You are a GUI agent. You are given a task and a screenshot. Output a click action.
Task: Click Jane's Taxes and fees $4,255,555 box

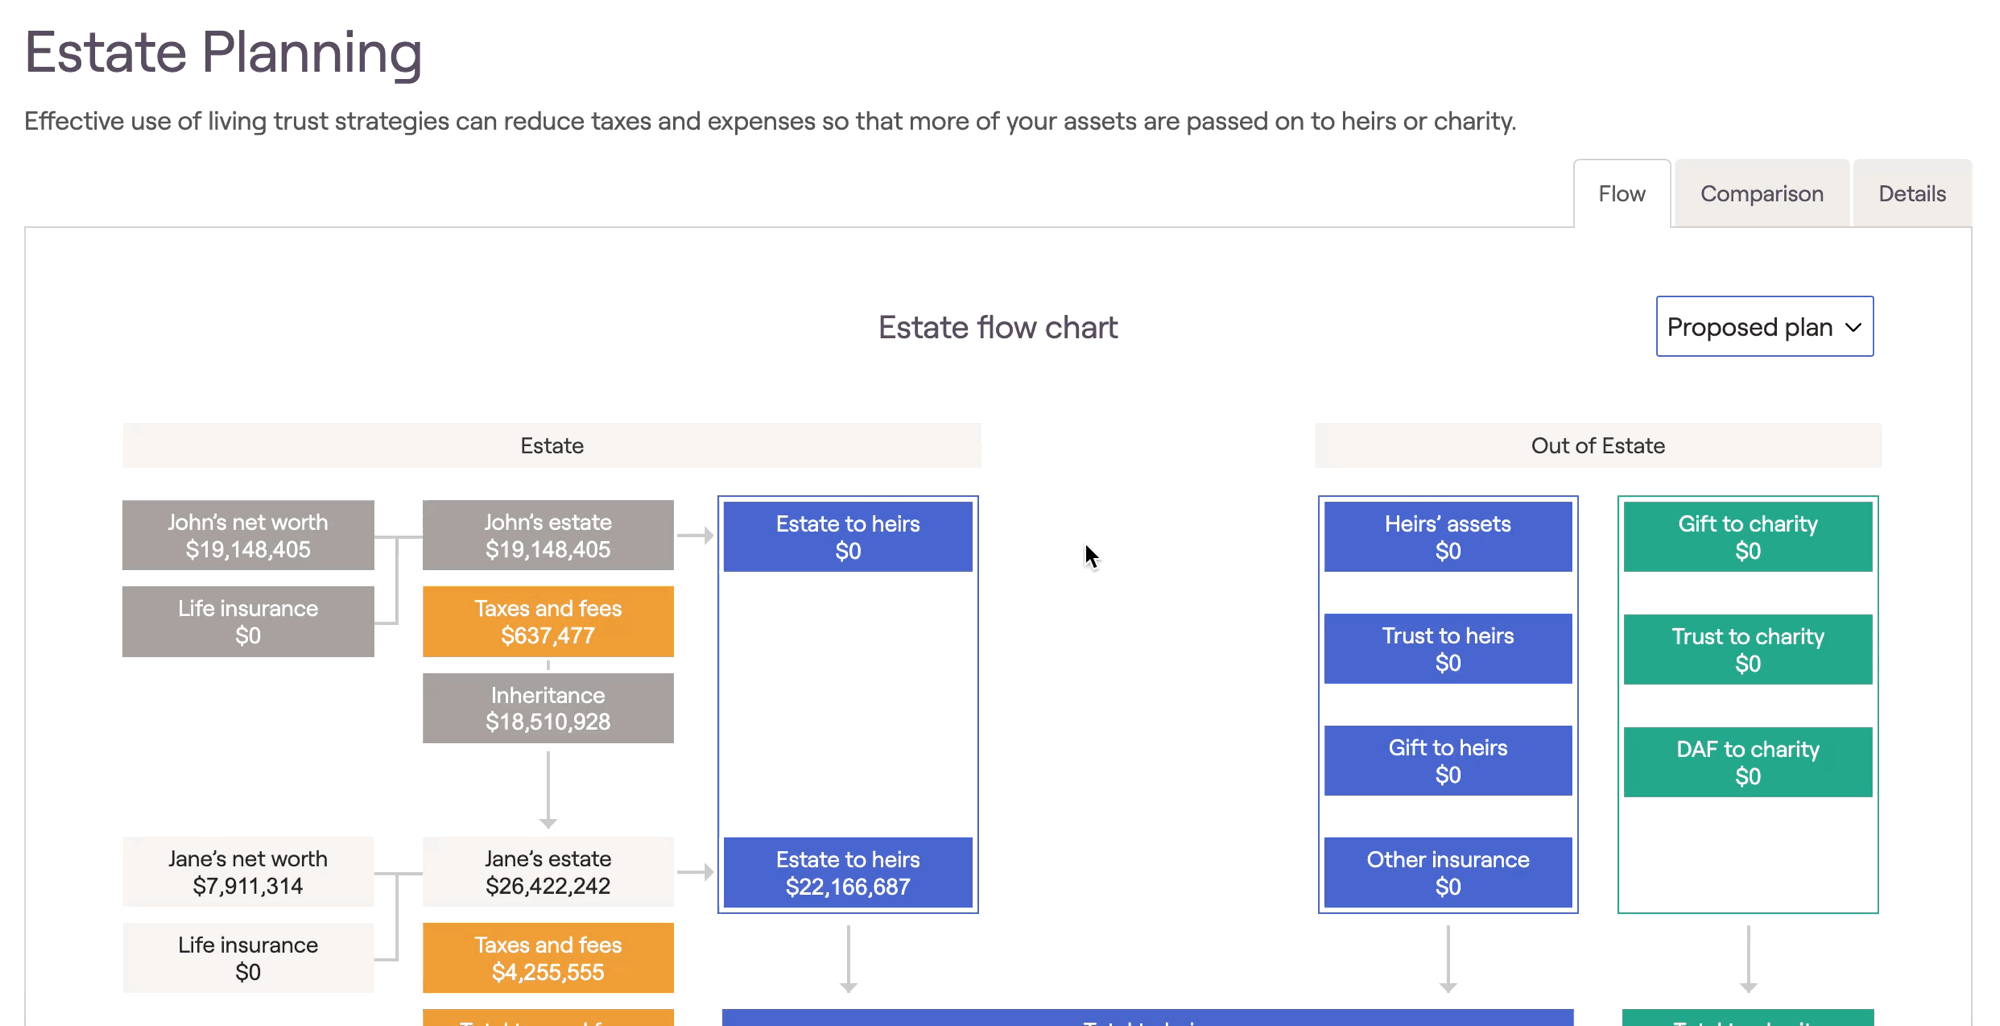pyautogui.click(x=548, y=958)
